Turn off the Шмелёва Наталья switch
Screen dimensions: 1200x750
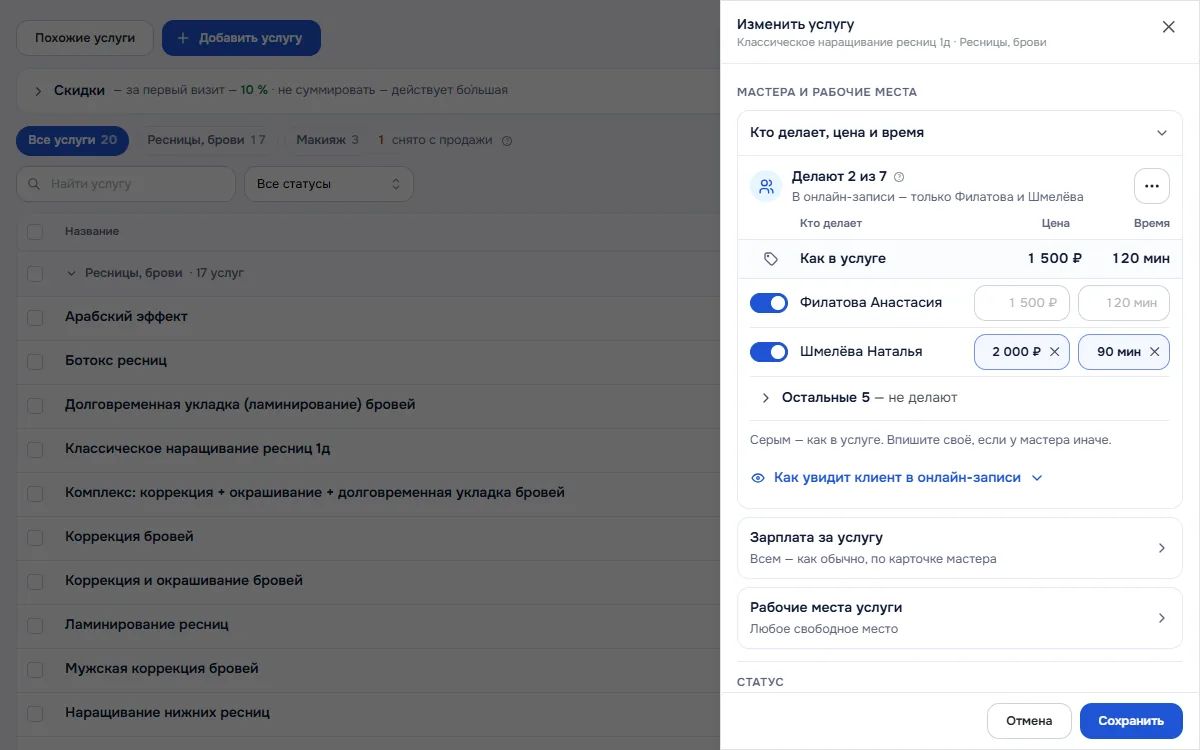pos(769,352)
